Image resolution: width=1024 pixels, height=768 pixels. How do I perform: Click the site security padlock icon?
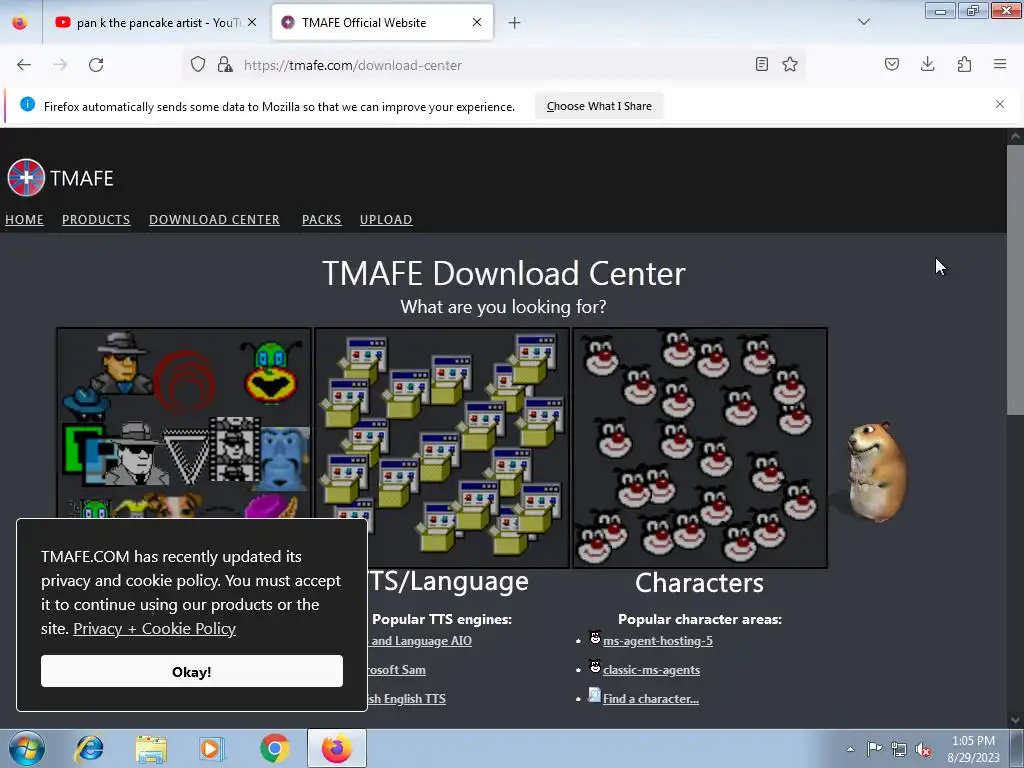pos(225,65)
